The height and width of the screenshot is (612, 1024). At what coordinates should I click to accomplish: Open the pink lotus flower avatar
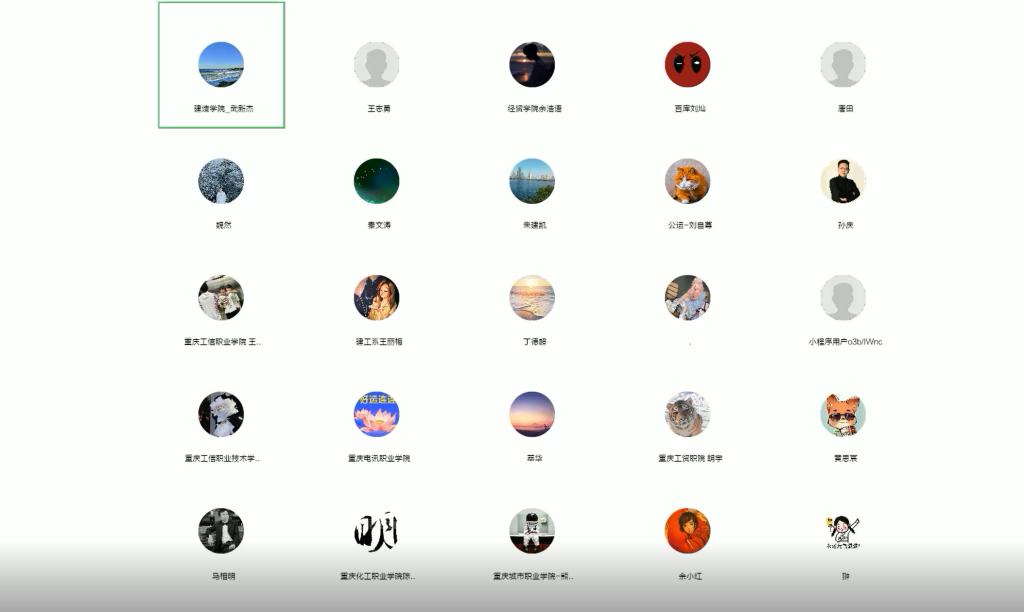(x=377, y=414)
